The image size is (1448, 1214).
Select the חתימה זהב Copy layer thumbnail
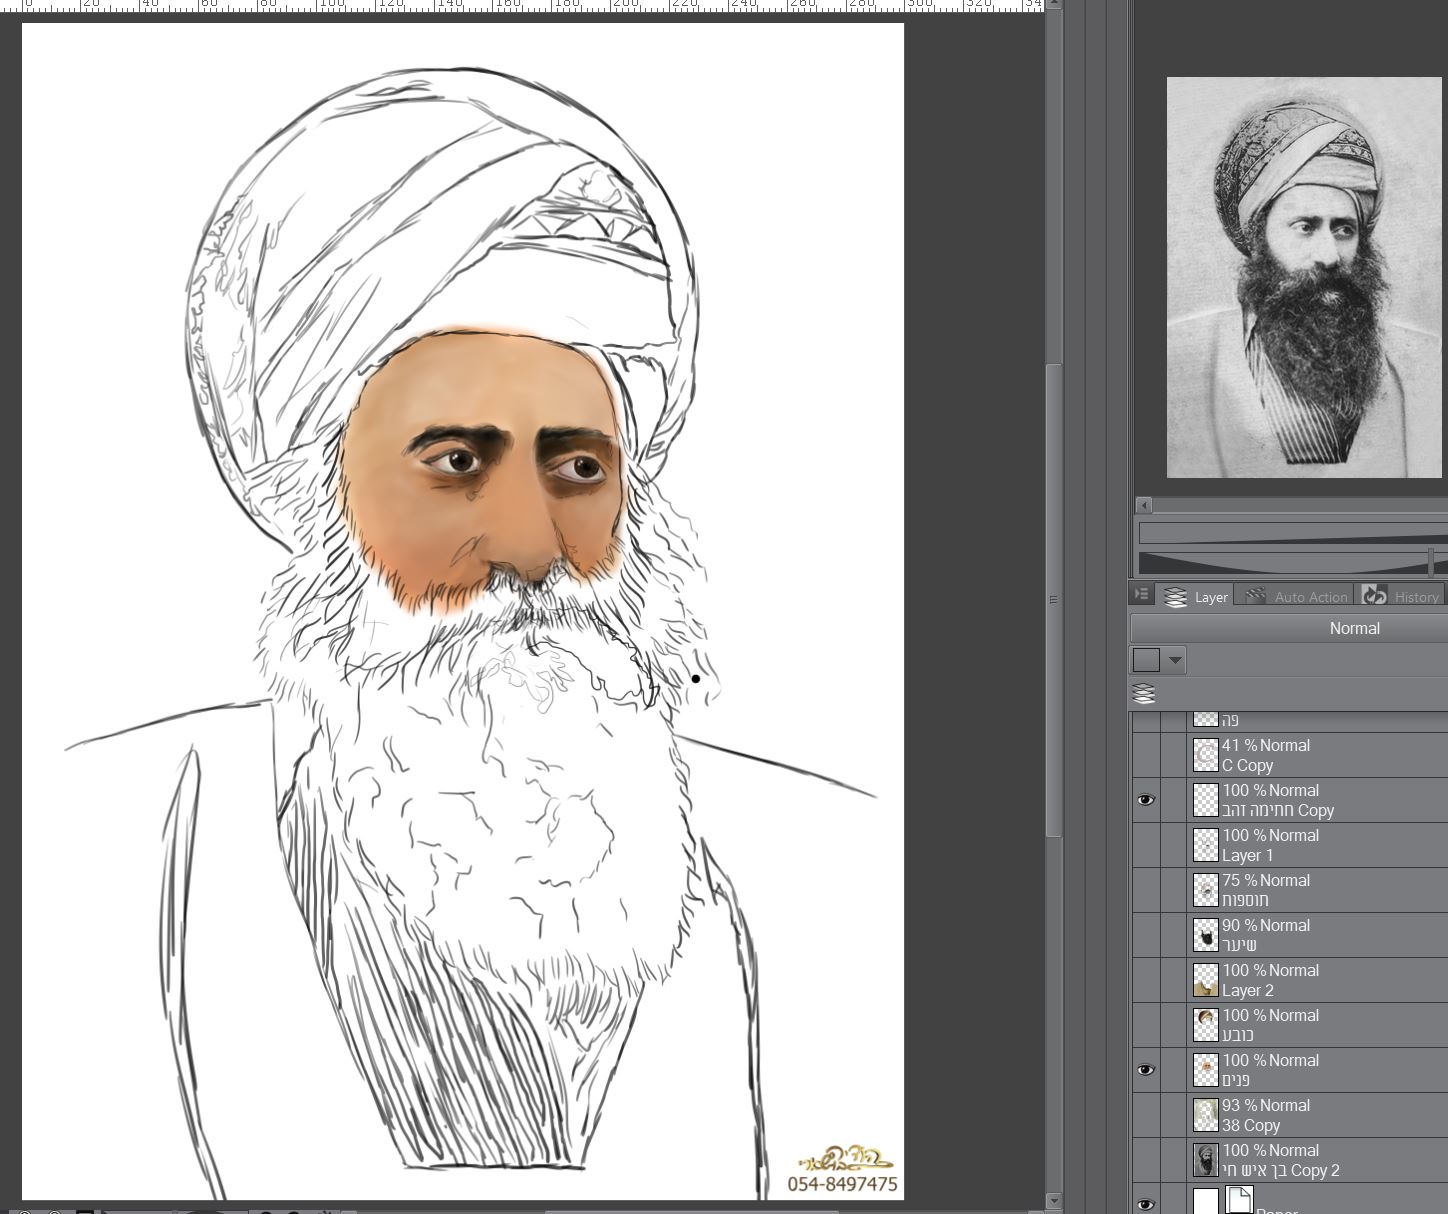coord(1206,800)
